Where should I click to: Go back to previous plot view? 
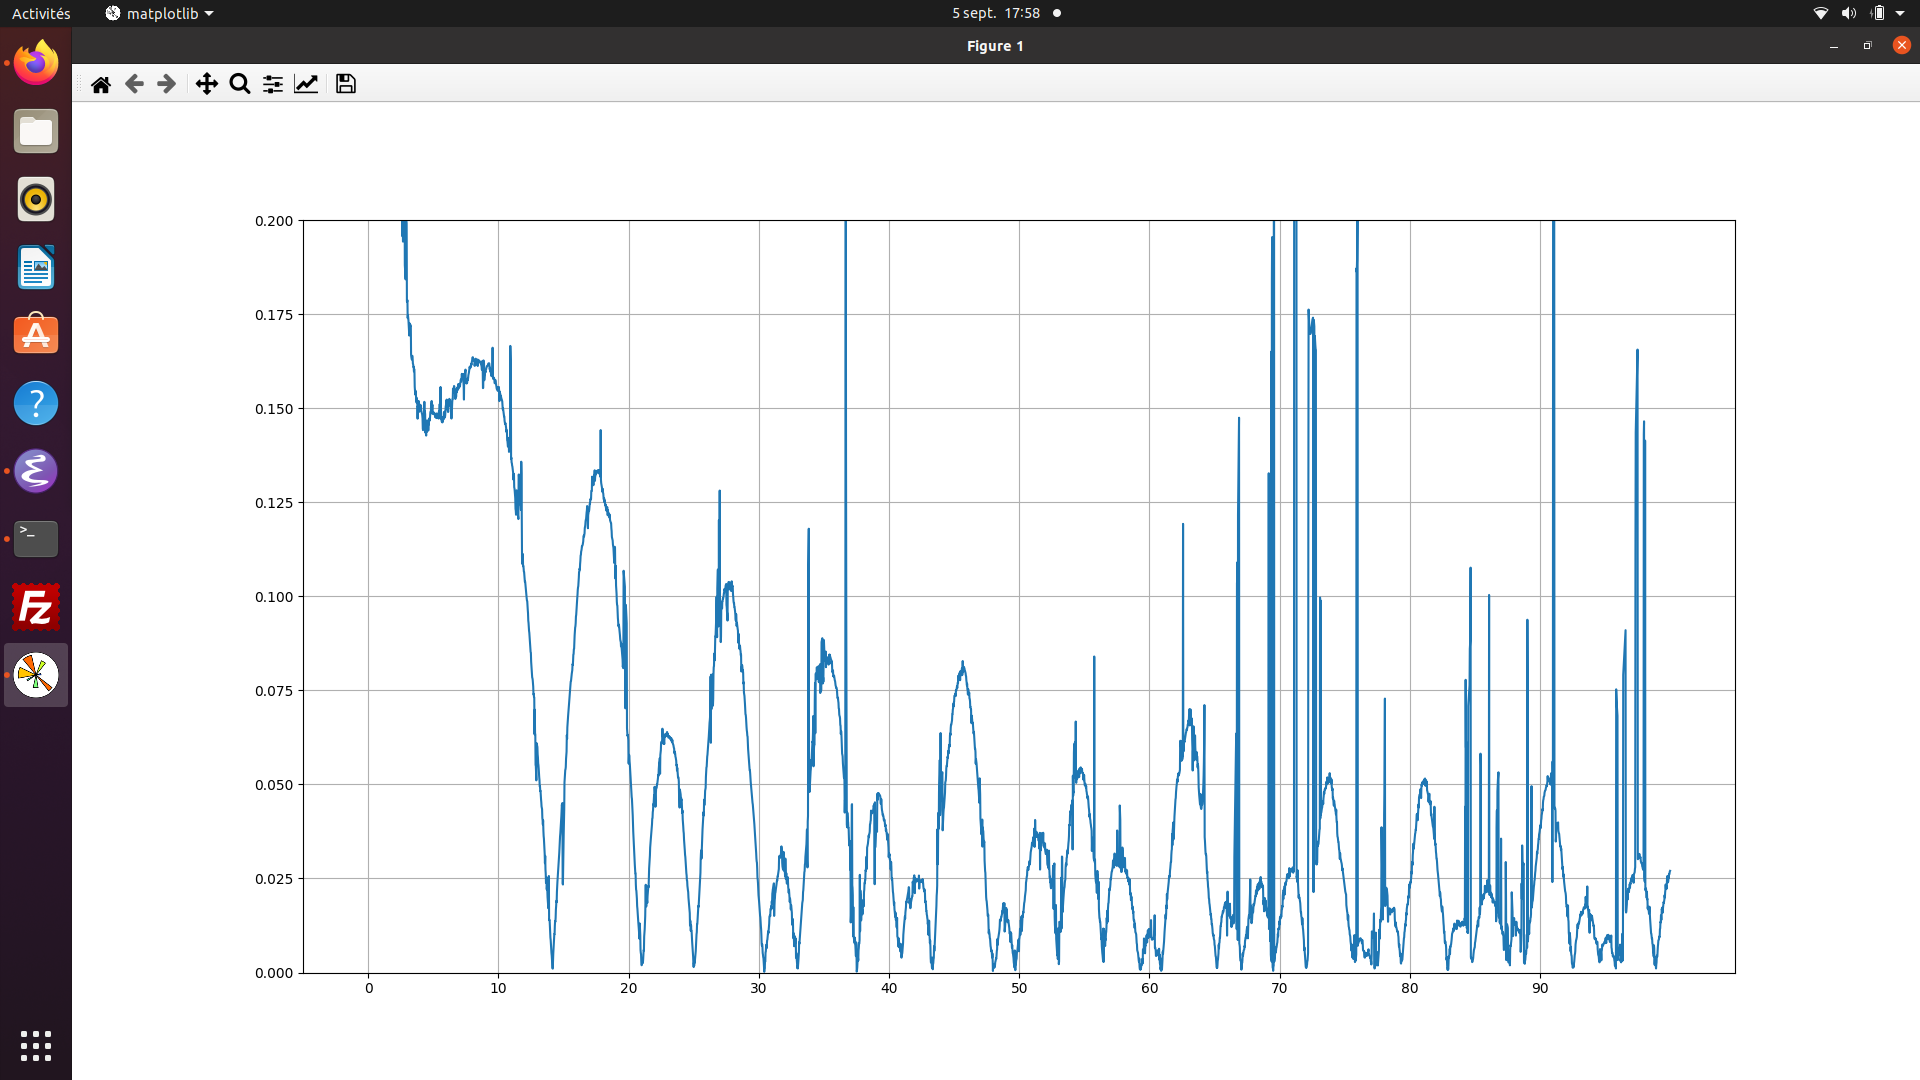tap(134, 84)
